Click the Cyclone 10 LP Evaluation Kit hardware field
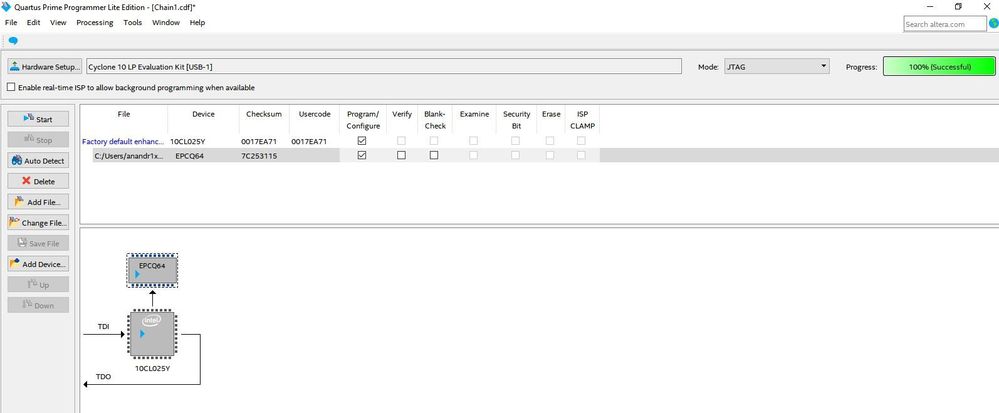Image resolution: width=999 pixels, height=413 pixels. click(384, 66)
